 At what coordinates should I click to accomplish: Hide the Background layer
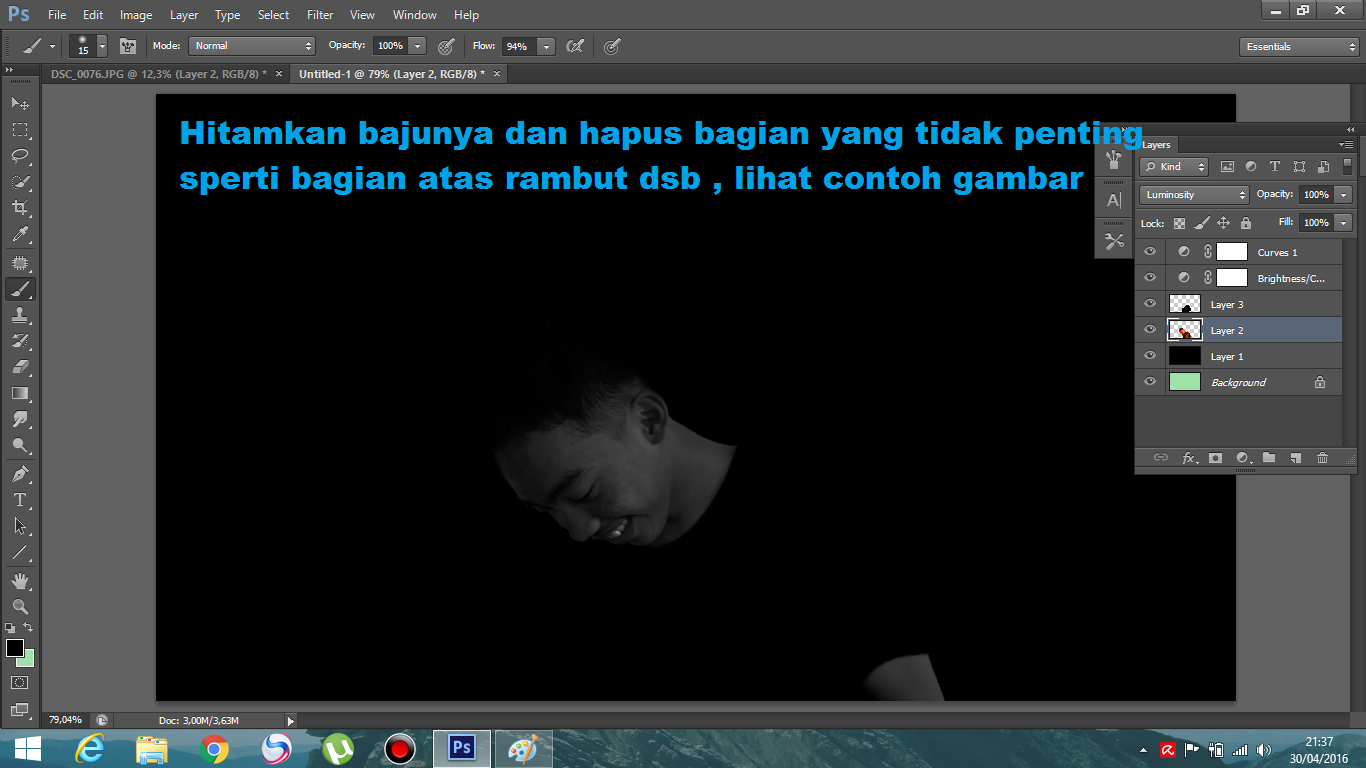click(1150, 381)
